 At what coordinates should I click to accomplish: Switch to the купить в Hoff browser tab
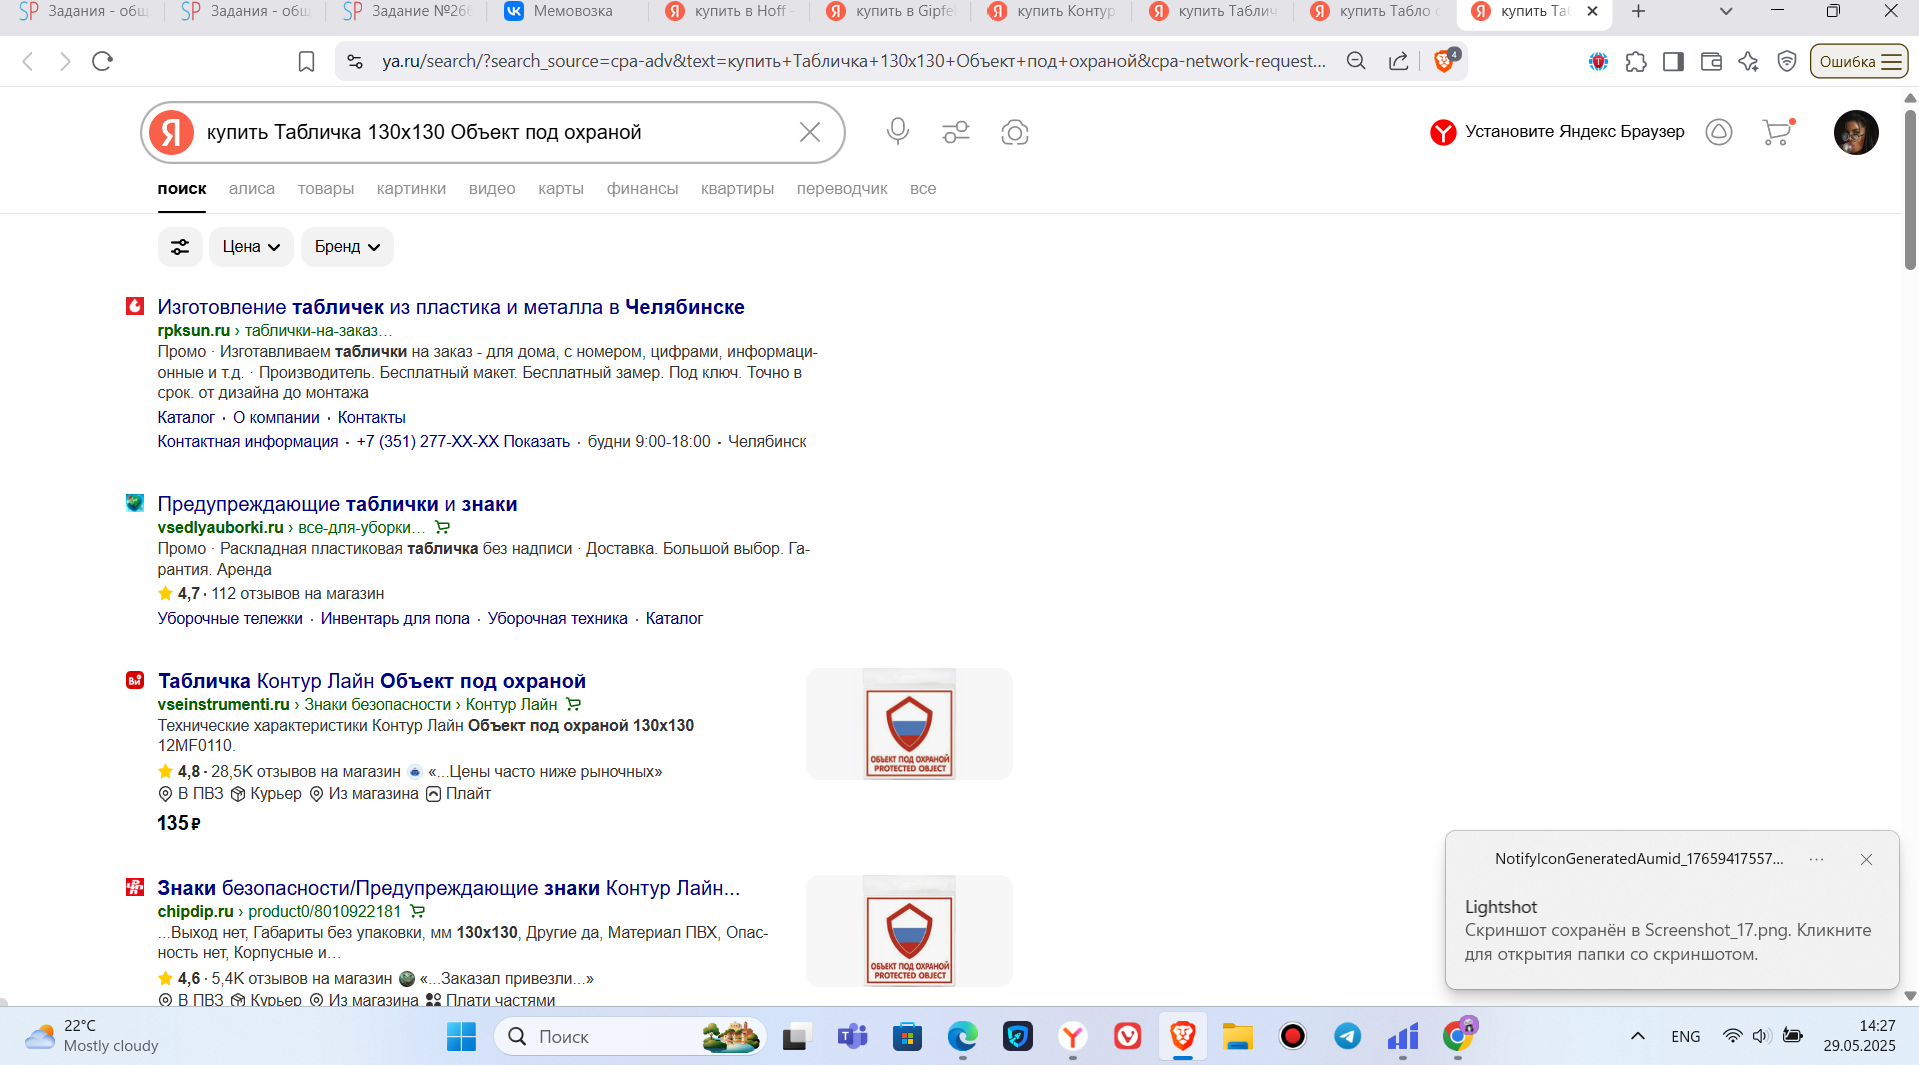(730, 11)
